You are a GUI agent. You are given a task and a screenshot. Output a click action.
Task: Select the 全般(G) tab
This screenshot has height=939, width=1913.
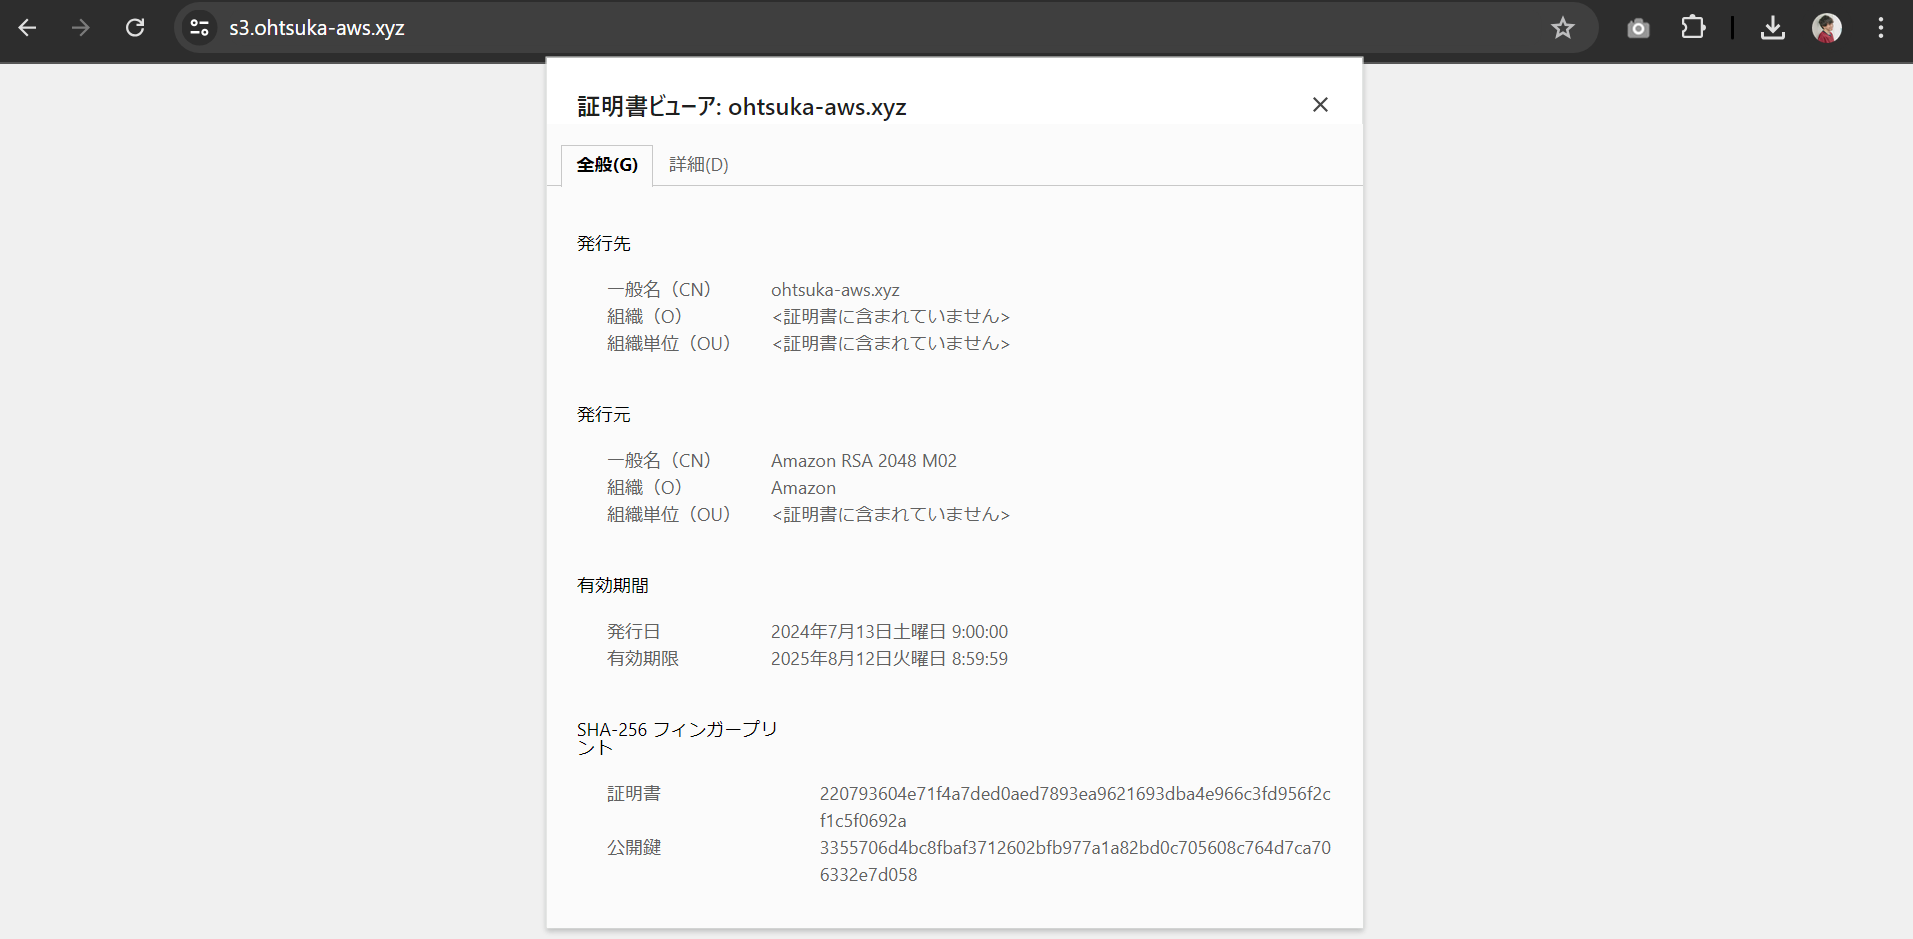point(607,165)
